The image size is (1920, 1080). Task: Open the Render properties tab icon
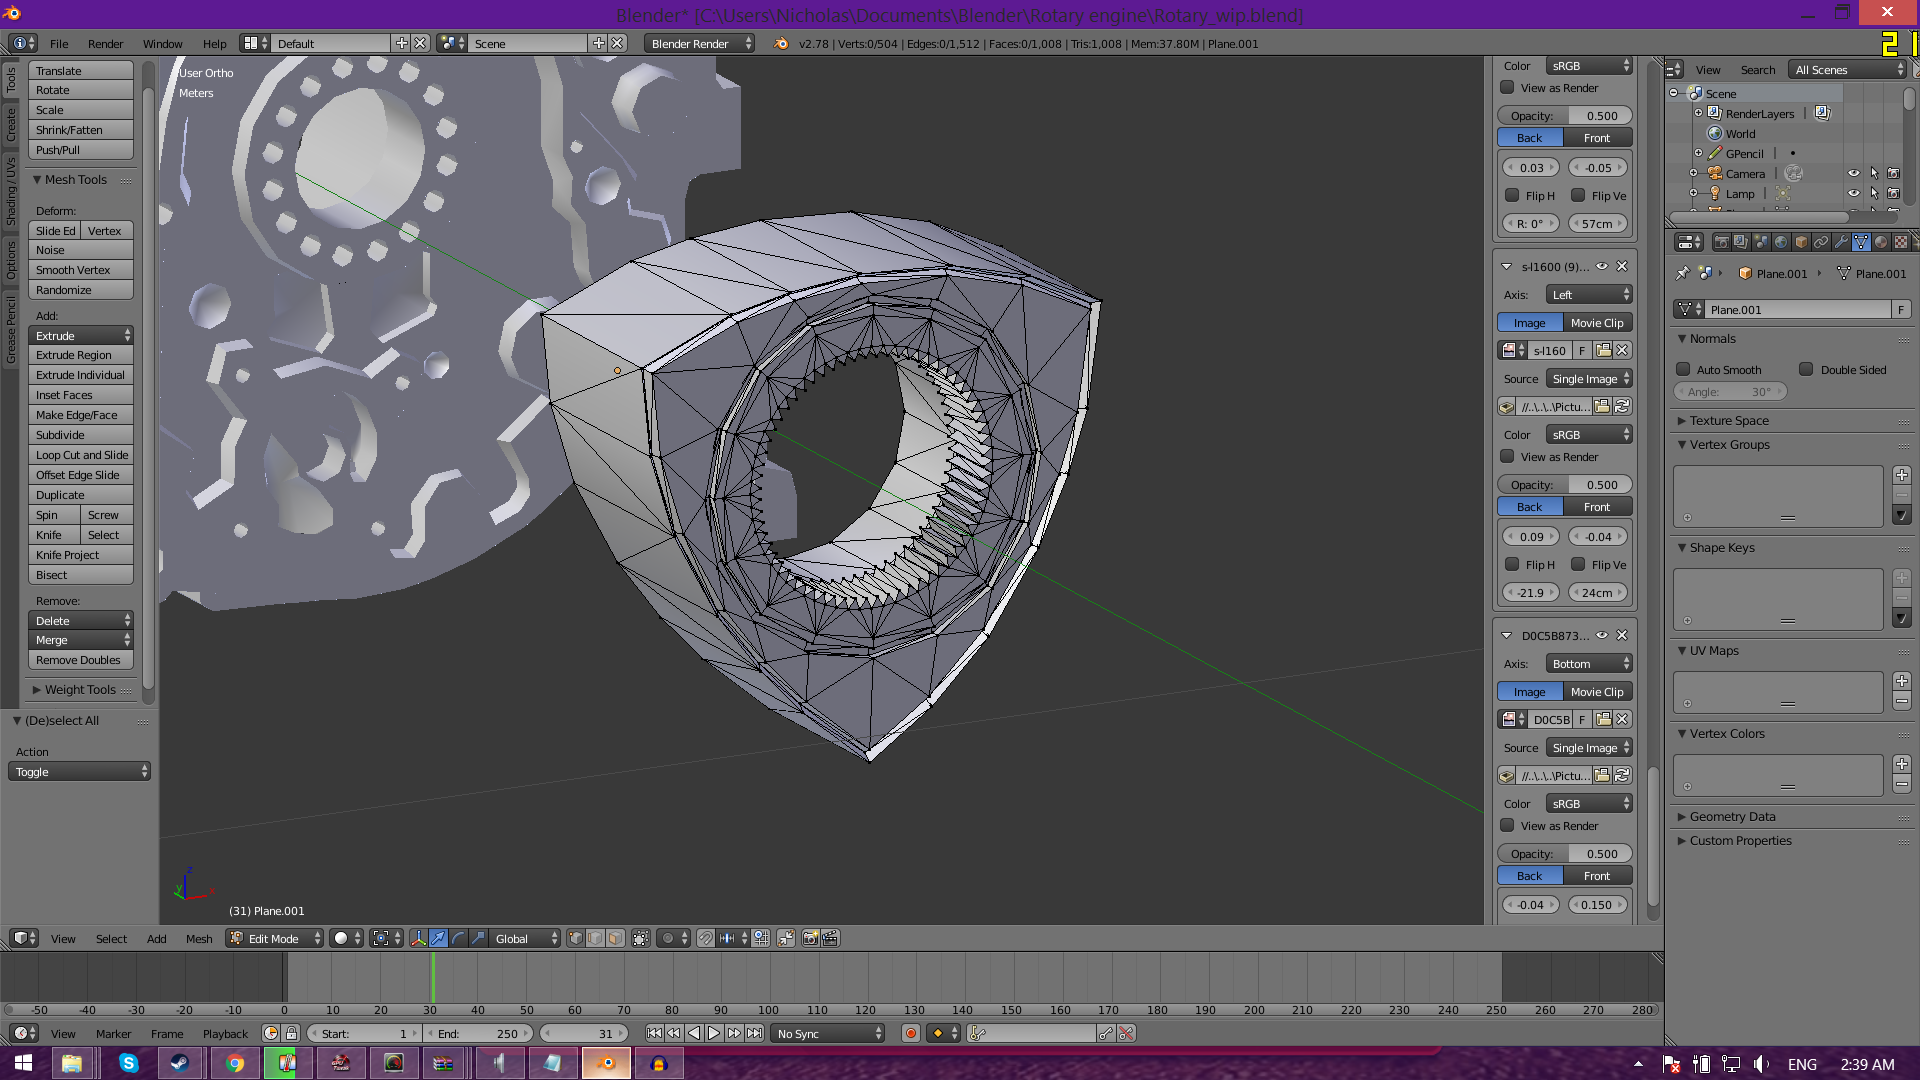1721,242
